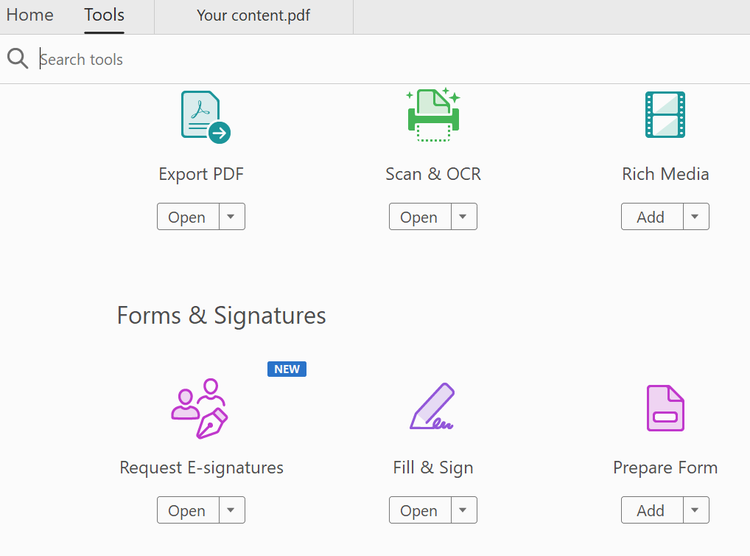Image resolution: width=750 pixels, height=556 pixels.
Task: Switch to Your content.pdf document tab
Action: coord(254,16)
